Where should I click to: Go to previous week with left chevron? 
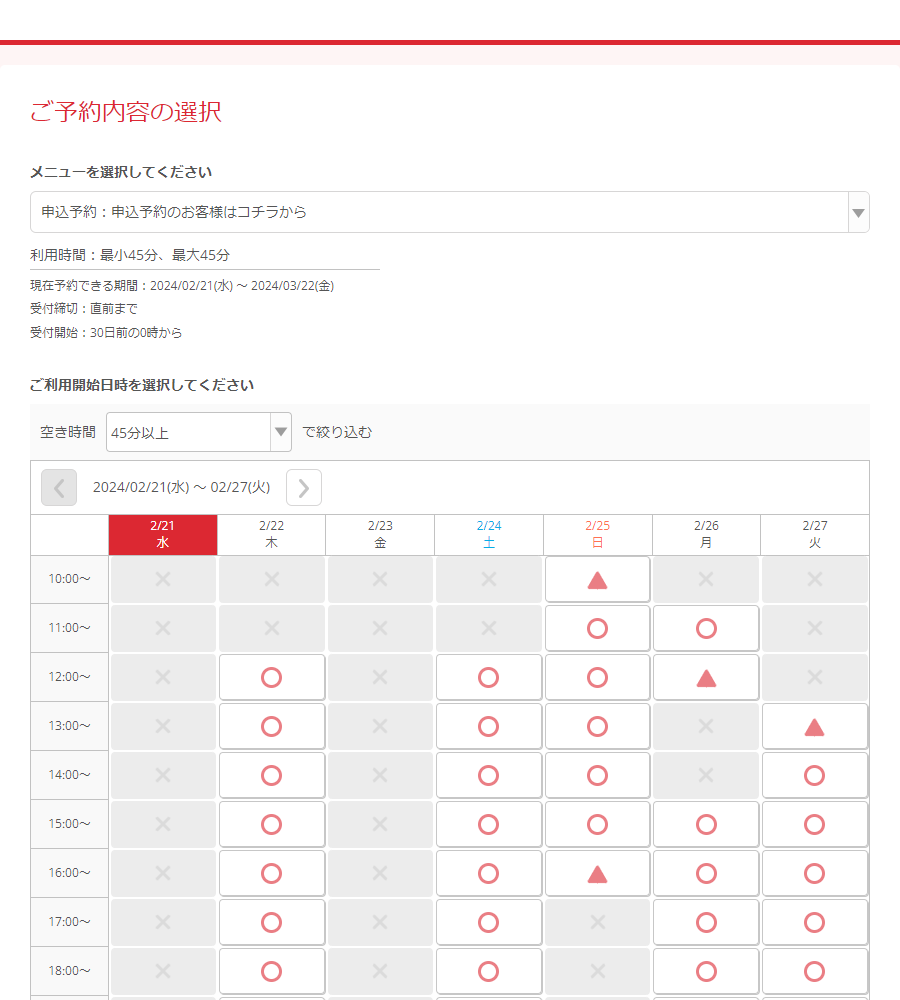click(59, 488)
